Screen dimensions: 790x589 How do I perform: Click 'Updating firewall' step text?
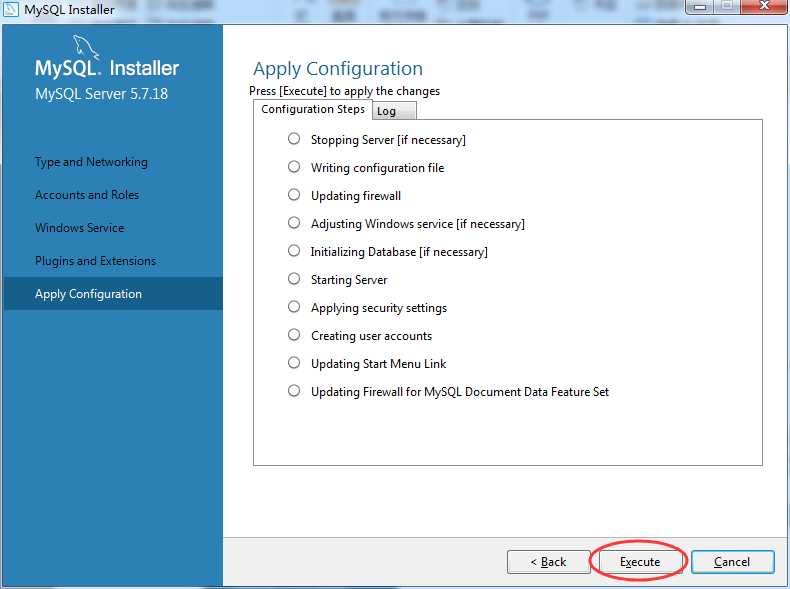(x=356, y=196)
